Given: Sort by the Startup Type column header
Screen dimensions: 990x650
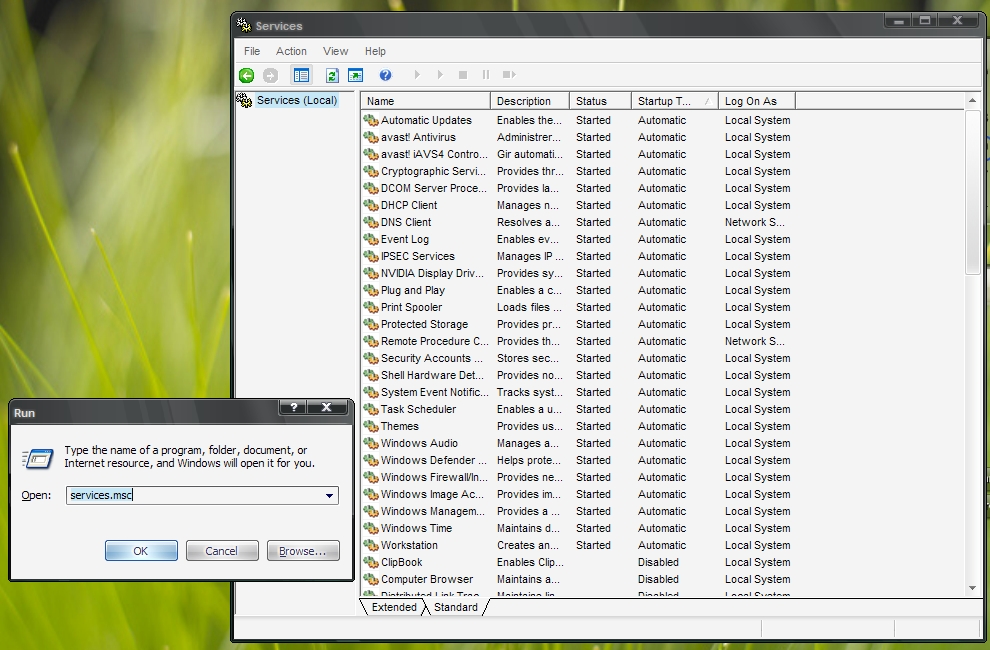Looking at the screenshot, I should point(674,101).
